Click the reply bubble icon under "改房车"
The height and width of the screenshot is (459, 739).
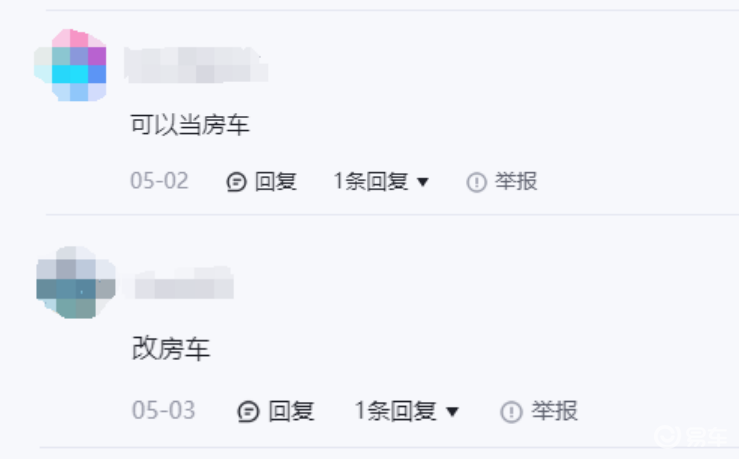click(248, 411)
